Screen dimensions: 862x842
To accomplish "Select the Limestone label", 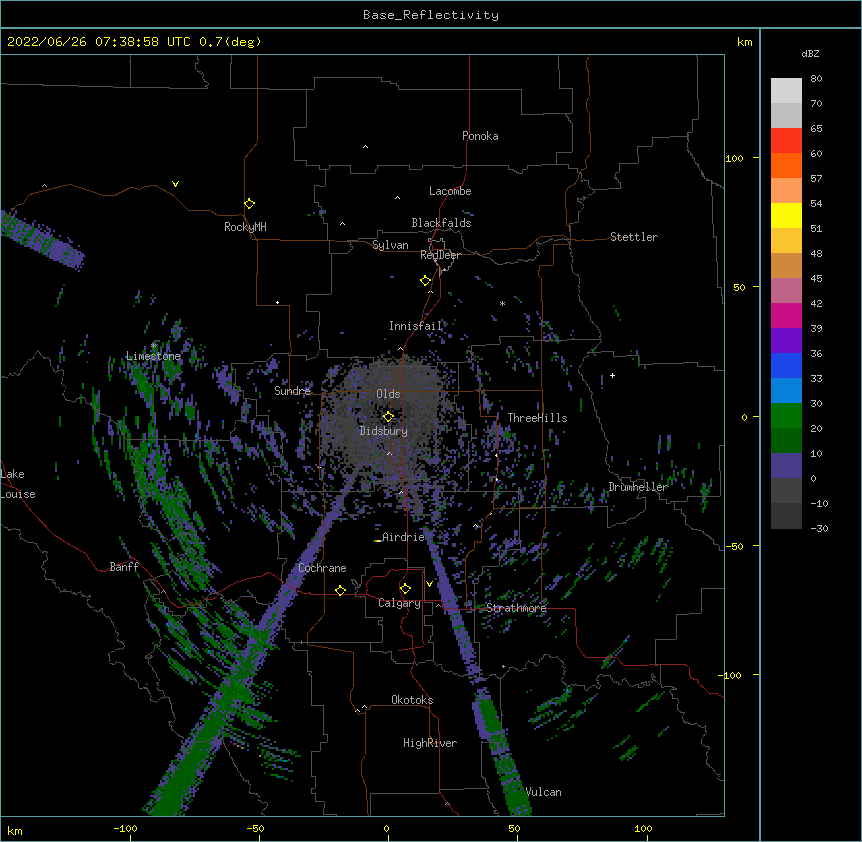I will (153, 356).
